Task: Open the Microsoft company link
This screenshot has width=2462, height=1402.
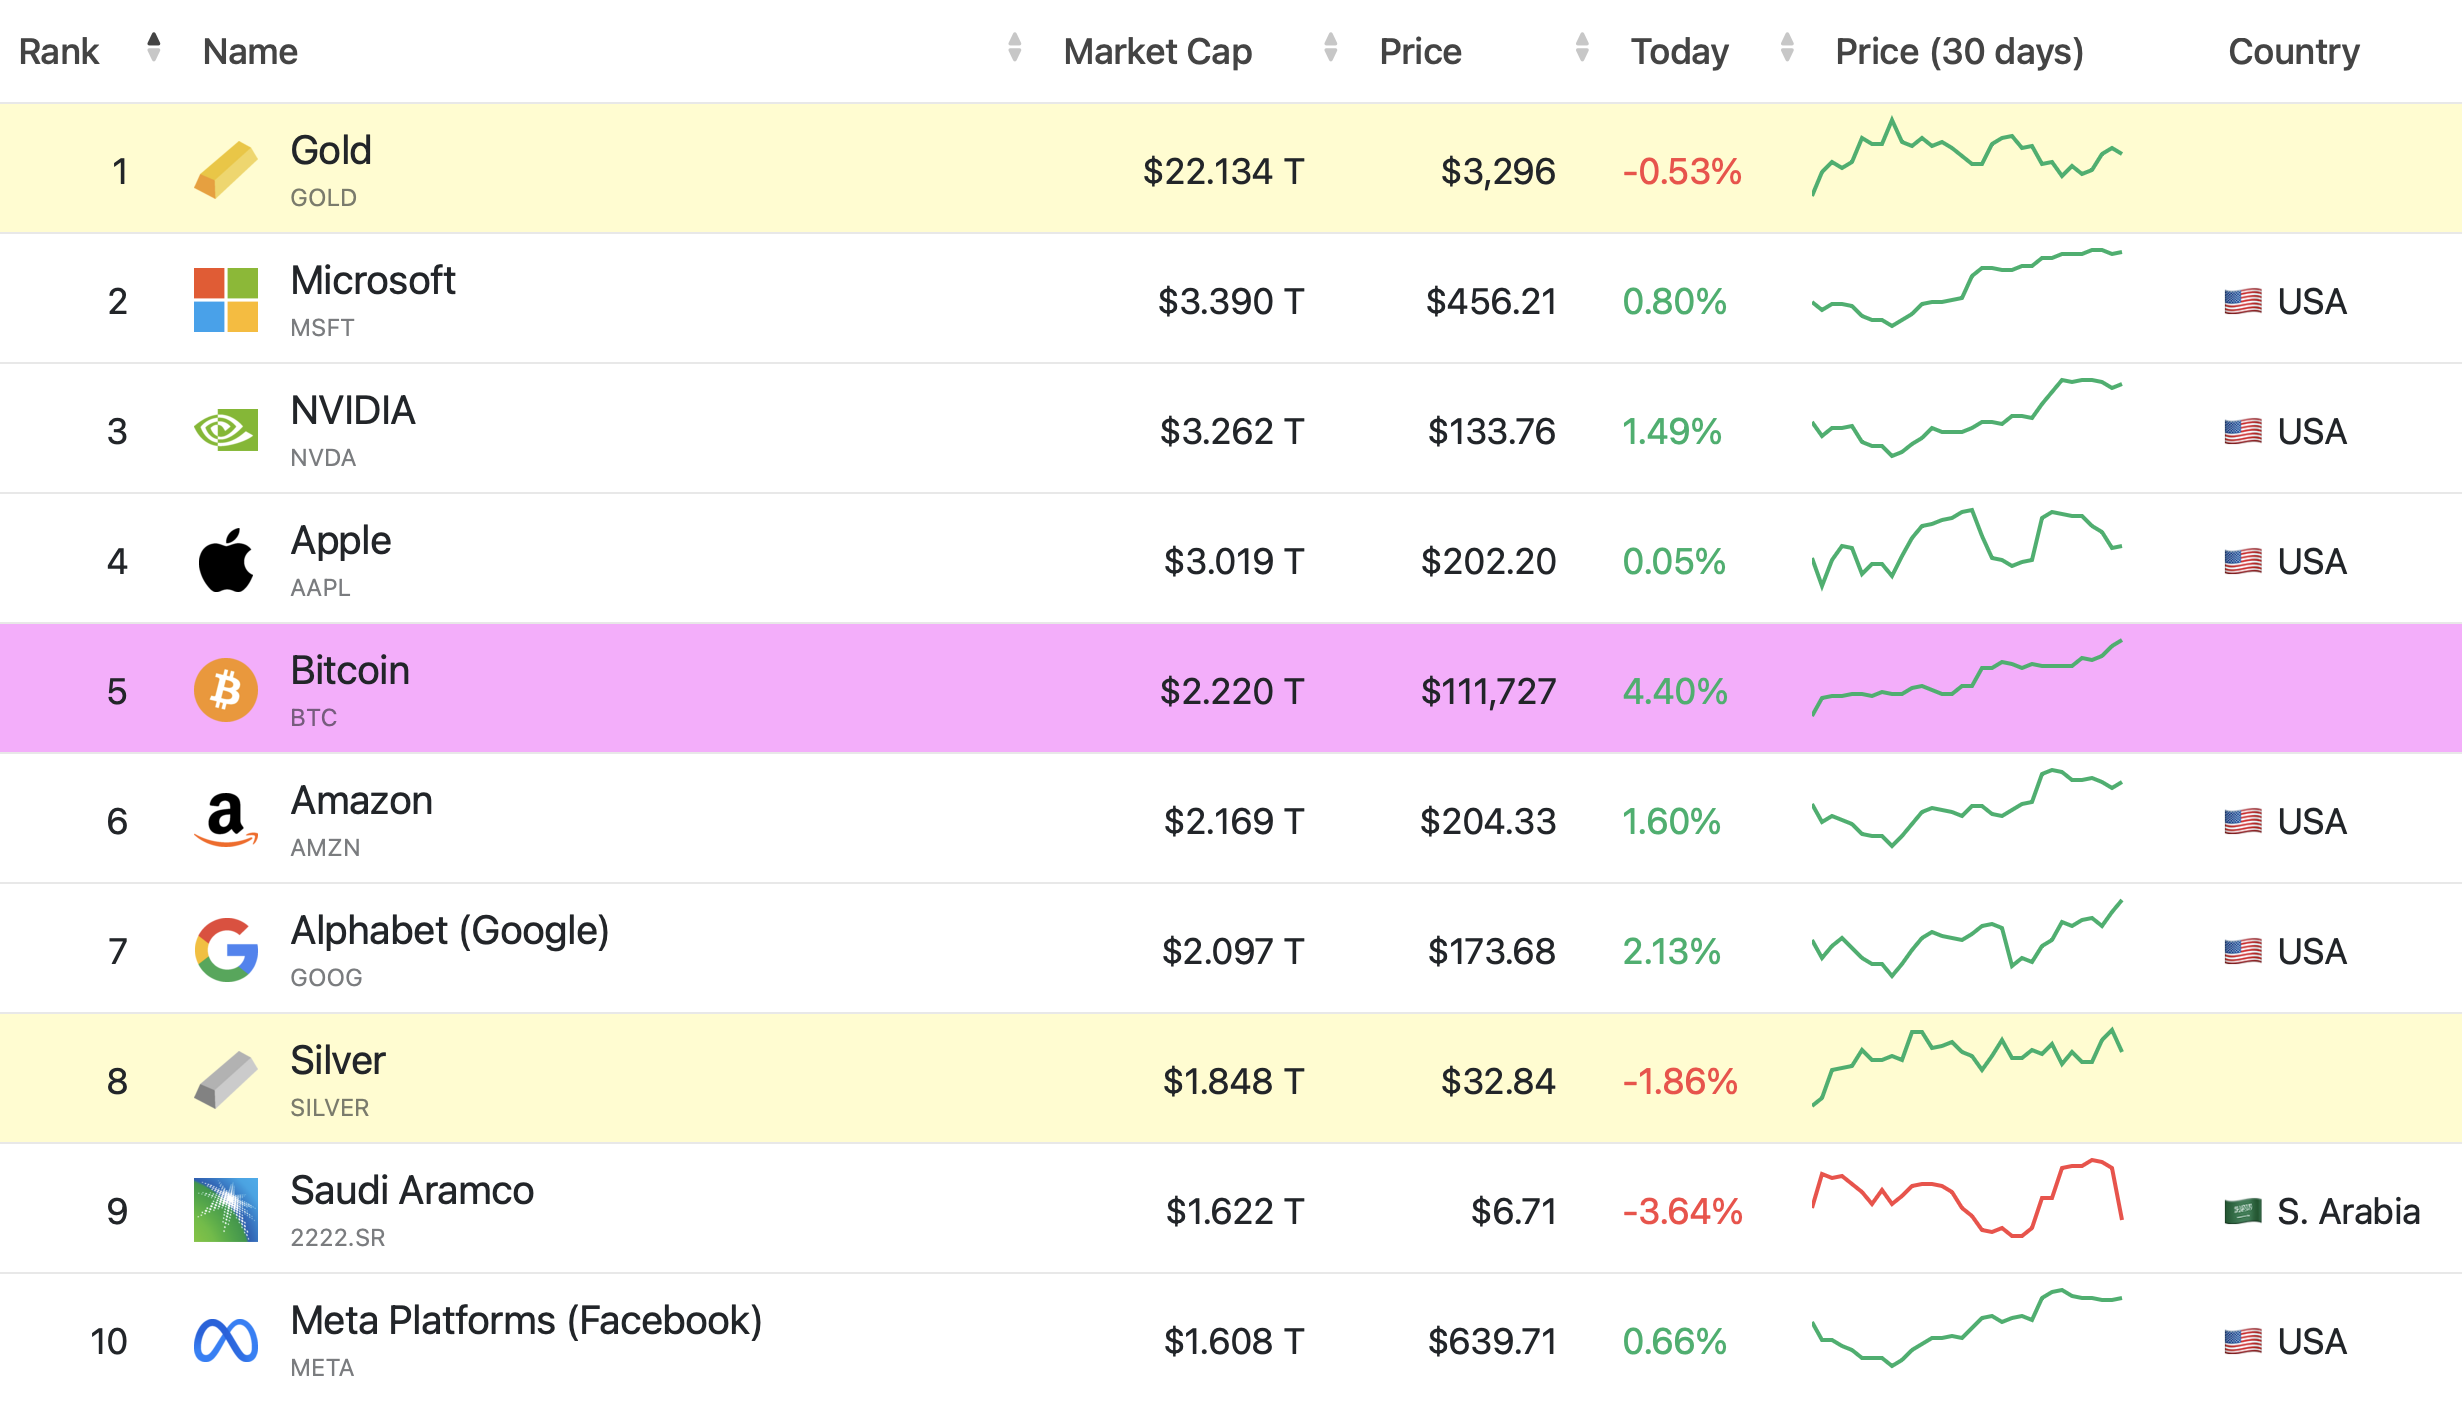Action: tap(373, 280)
